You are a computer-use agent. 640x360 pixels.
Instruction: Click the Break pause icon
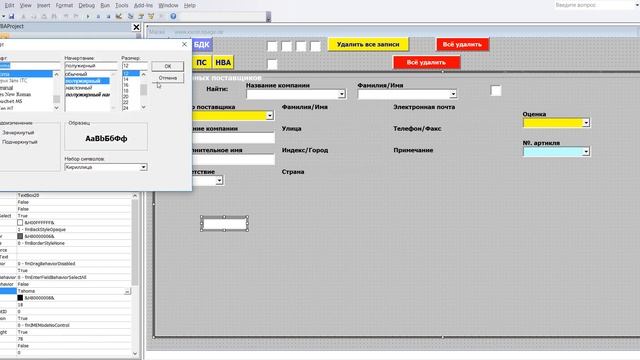98,16
